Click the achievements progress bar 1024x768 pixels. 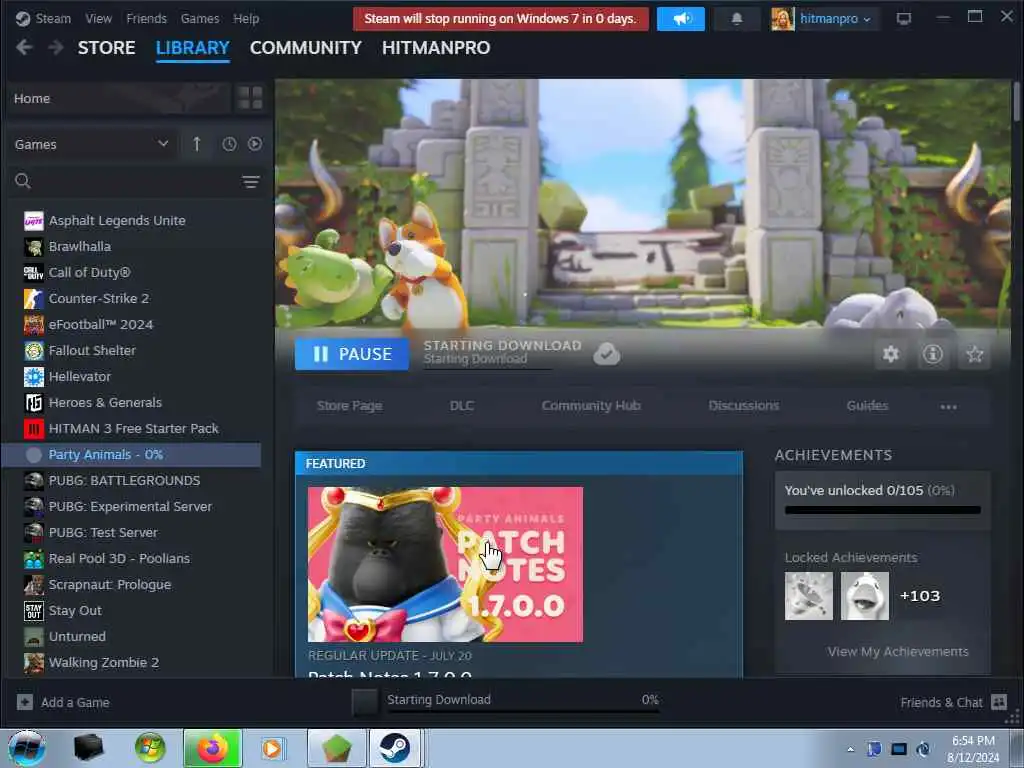[x=882, y=510]
